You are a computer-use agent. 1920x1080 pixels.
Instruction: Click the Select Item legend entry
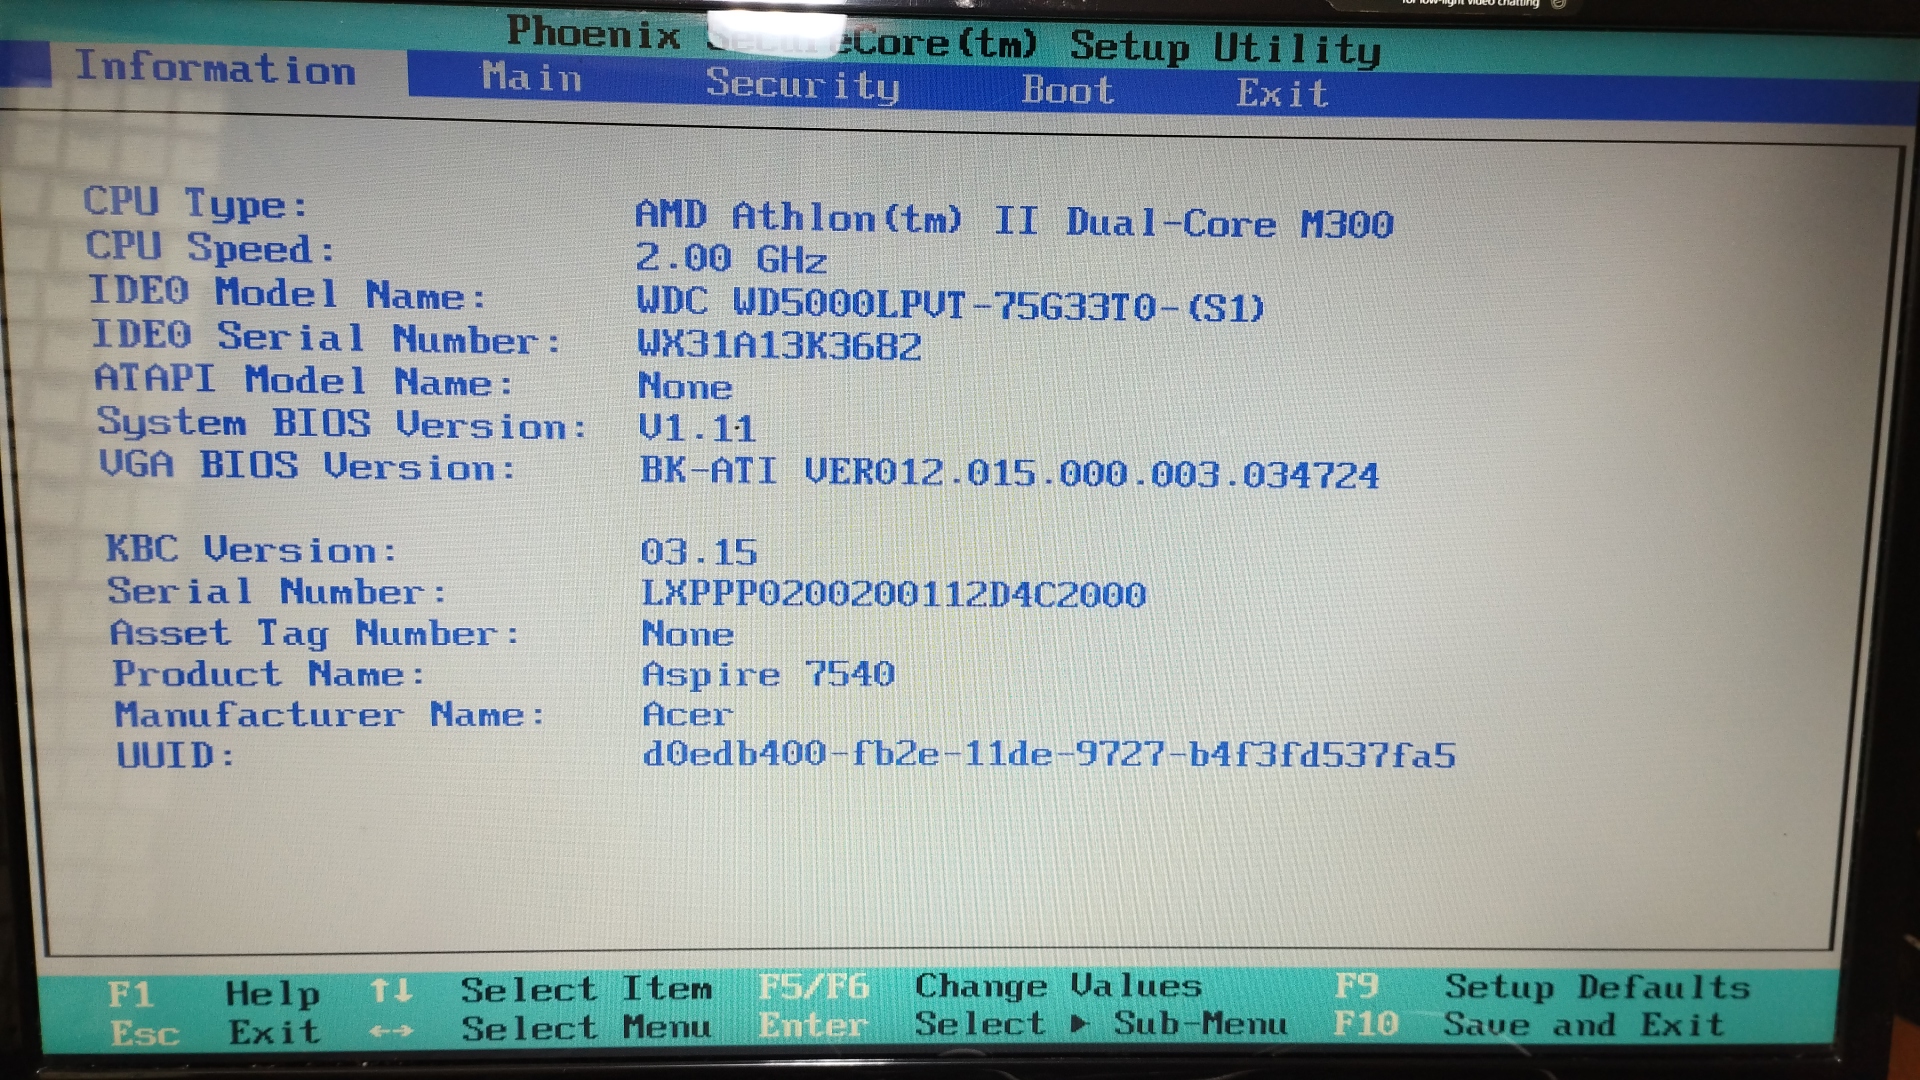pyautogui.click(x=586, y=989)
